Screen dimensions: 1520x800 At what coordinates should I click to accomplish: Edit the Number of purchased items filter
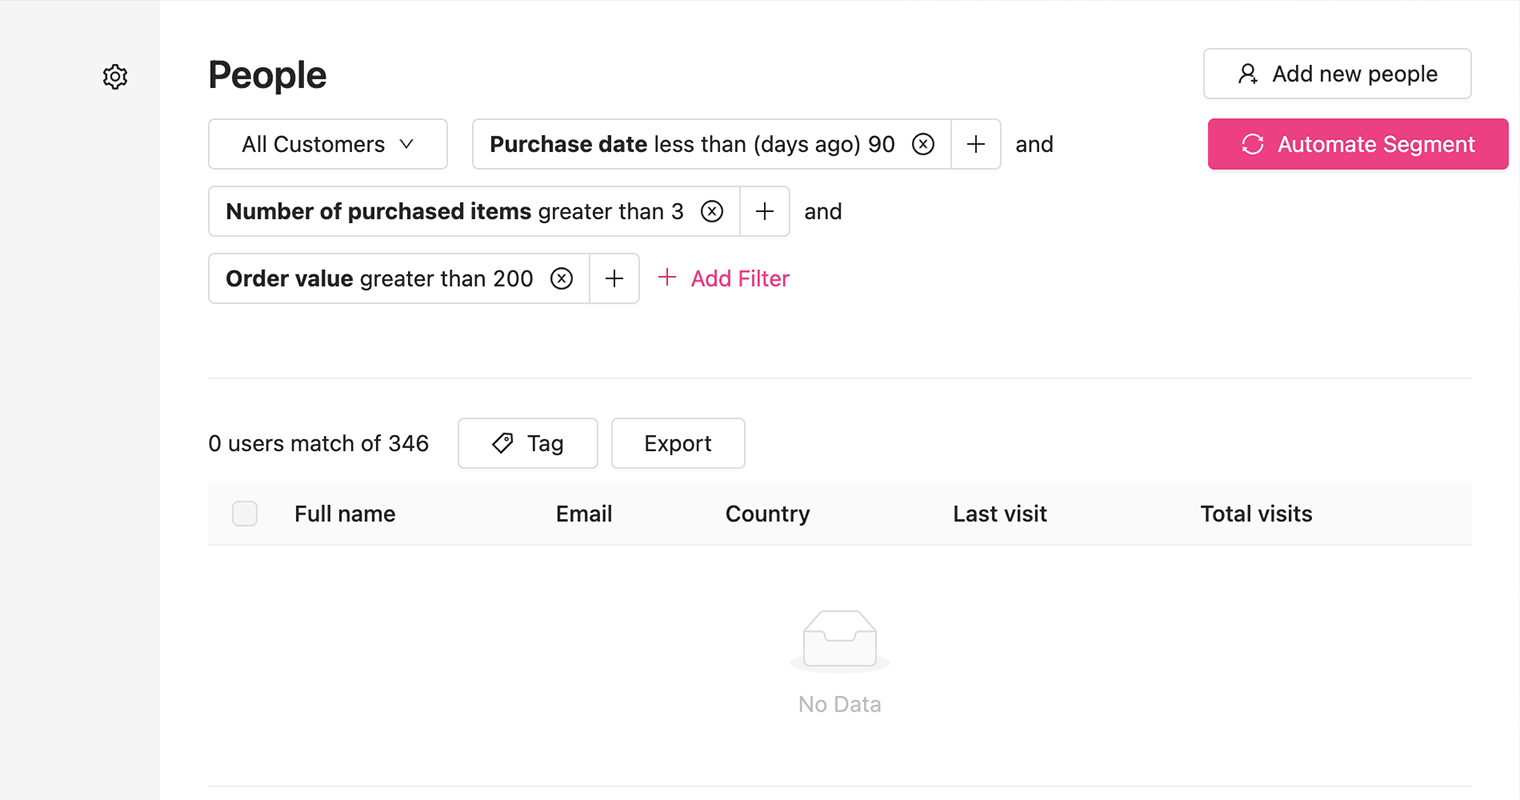(x=455, y=211)
